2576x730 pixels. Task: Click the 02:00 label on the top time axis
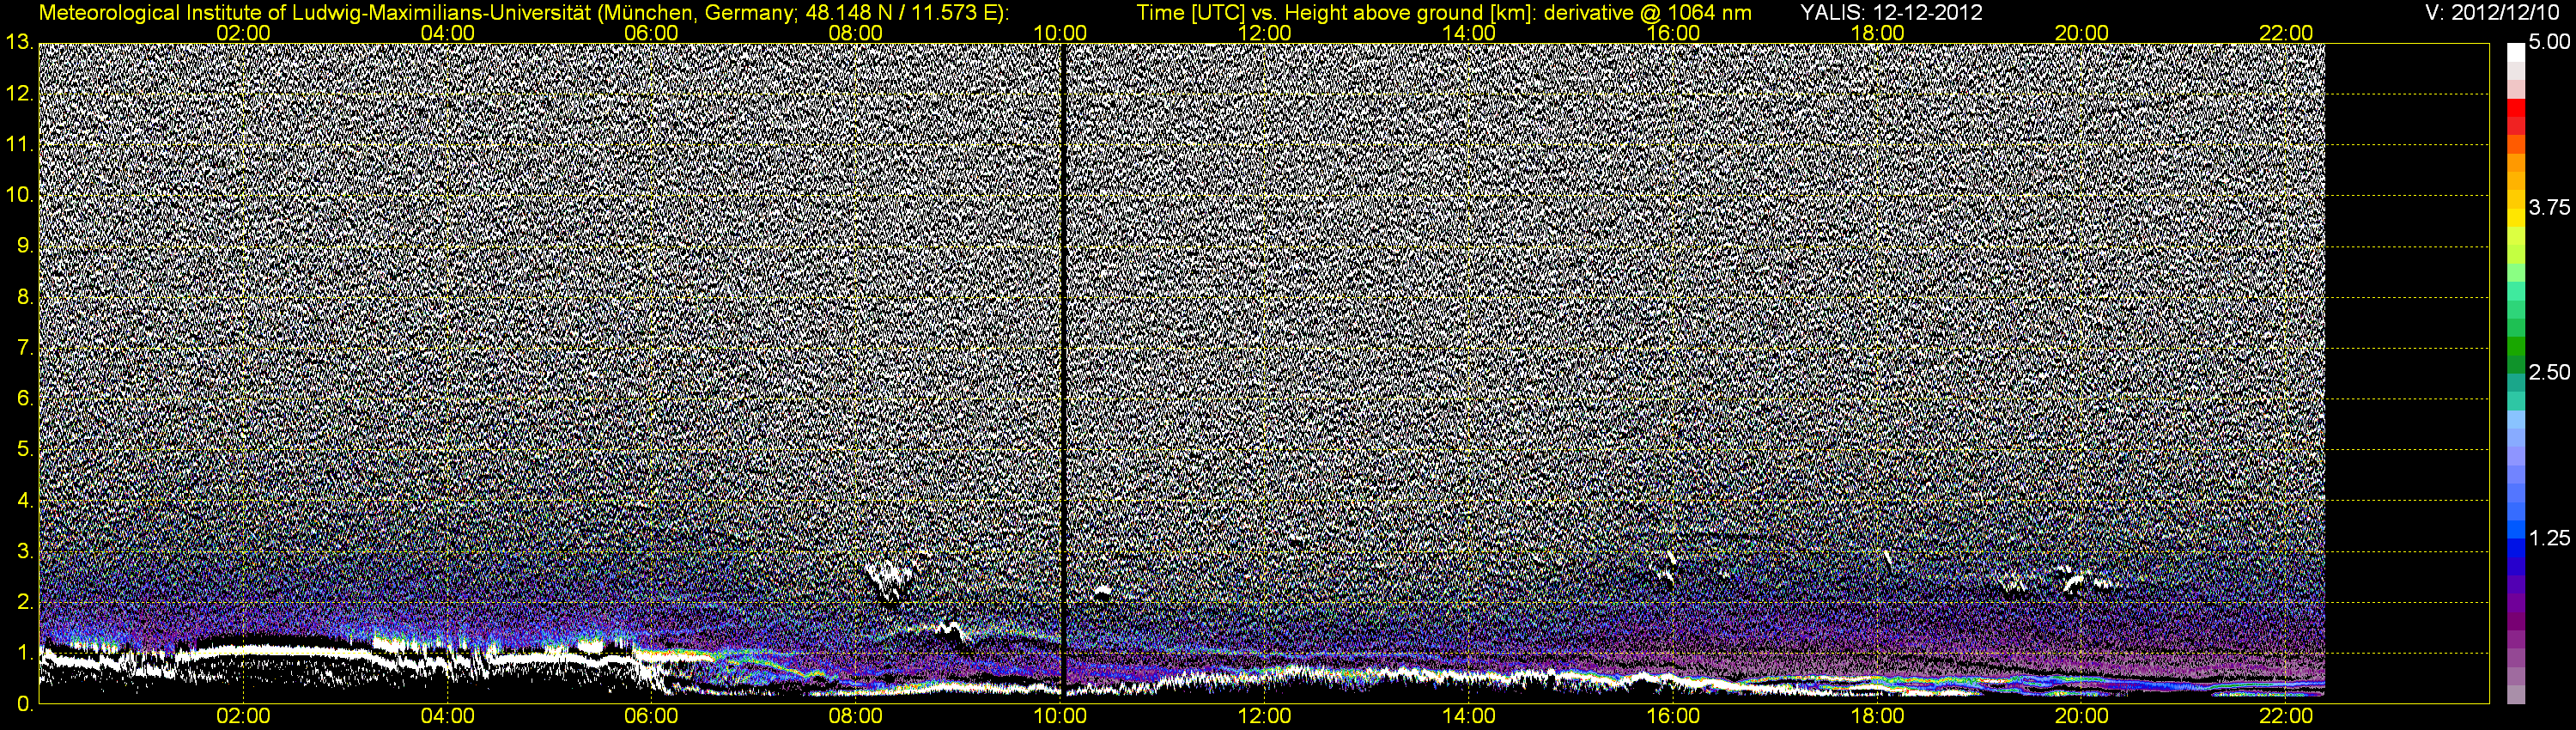point(243,33)
